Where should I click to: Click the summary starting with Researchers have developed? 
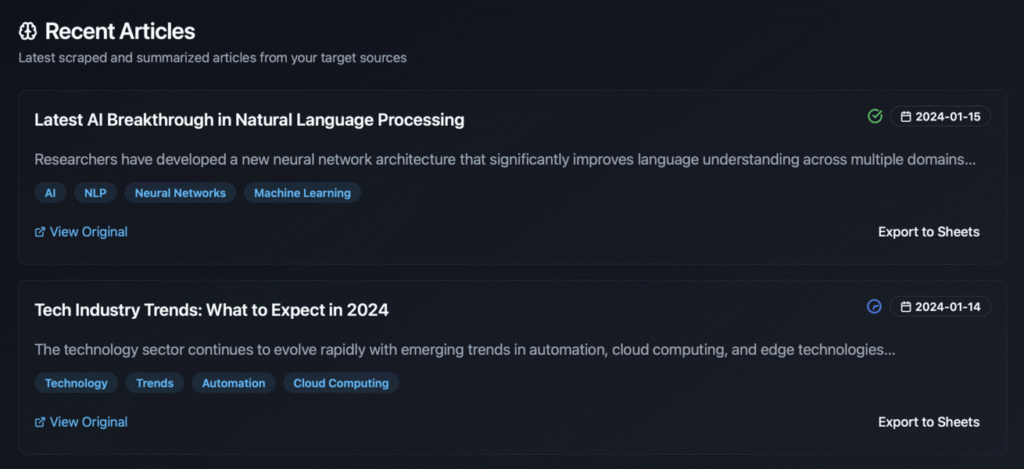(x=505, y=159)
